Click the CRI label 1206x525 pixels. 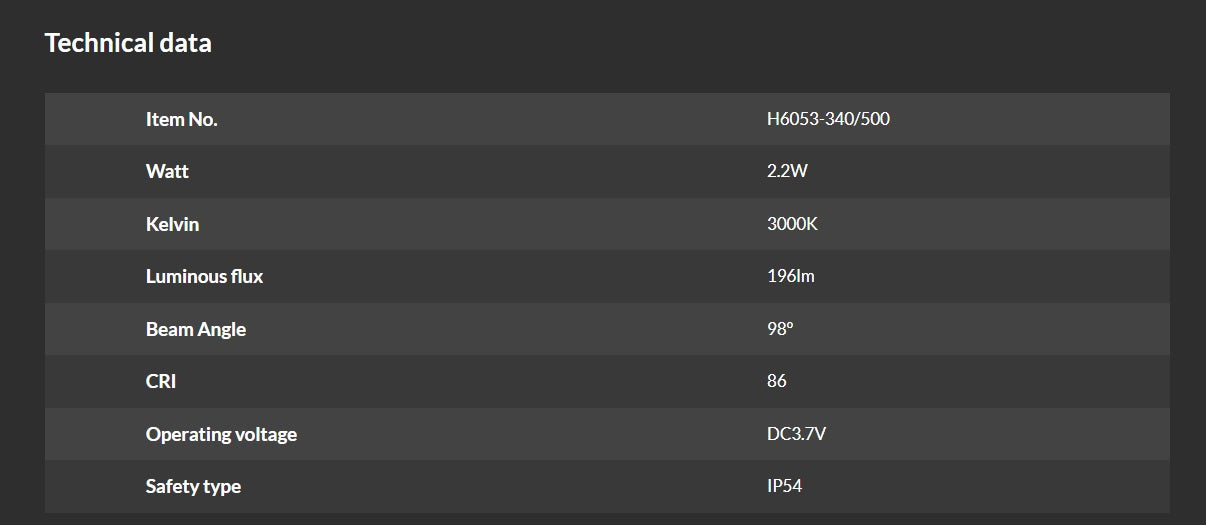coord(161,381)
